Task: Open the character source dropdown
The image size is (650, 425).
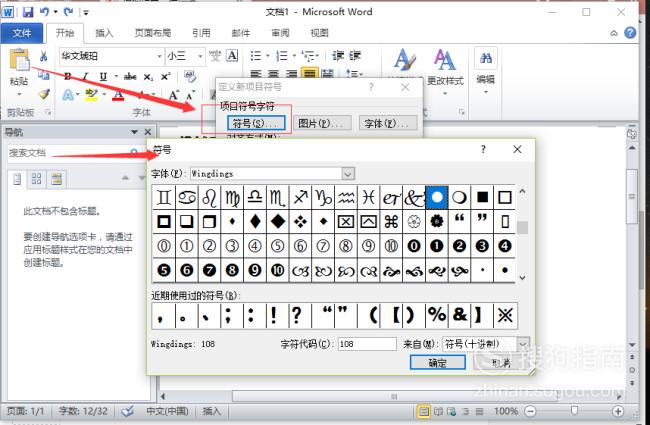Action: click(x=522, y=344)
